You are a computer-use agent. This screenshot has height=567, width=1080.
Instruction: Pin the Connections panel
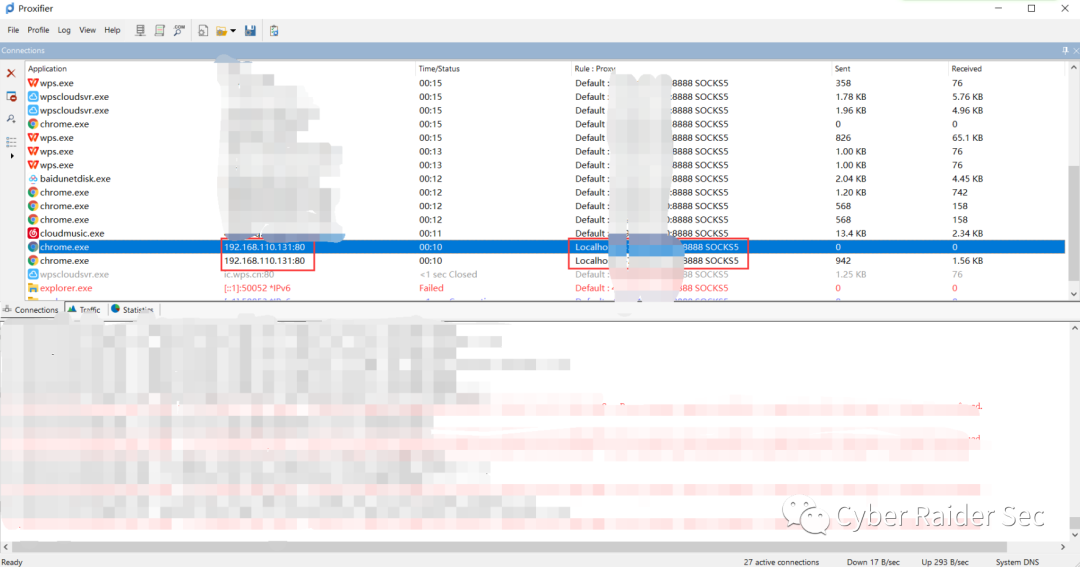coord(1065,50)
